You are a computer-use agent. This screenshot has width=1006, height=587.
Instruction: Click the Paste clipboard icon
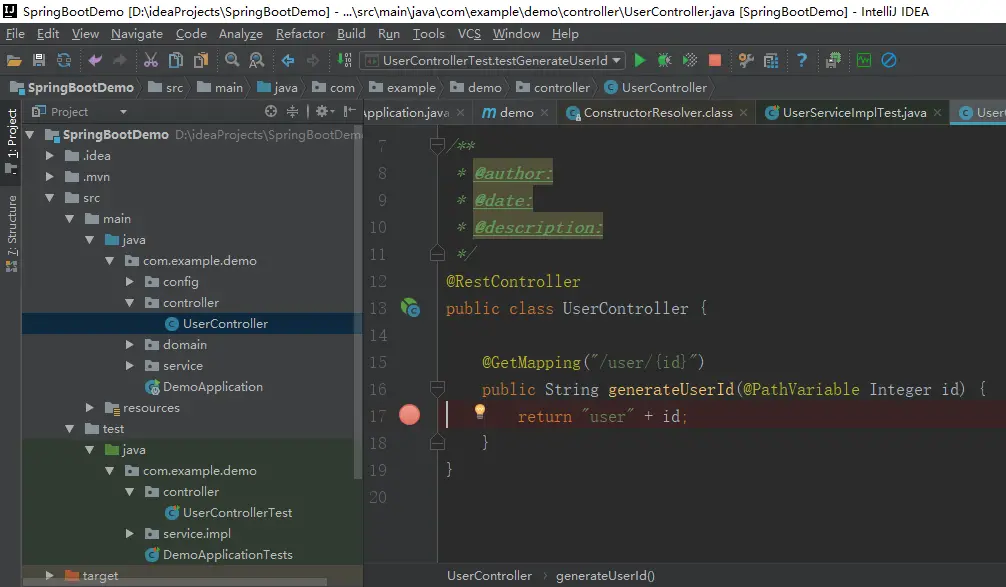click(x=201, y=60)
